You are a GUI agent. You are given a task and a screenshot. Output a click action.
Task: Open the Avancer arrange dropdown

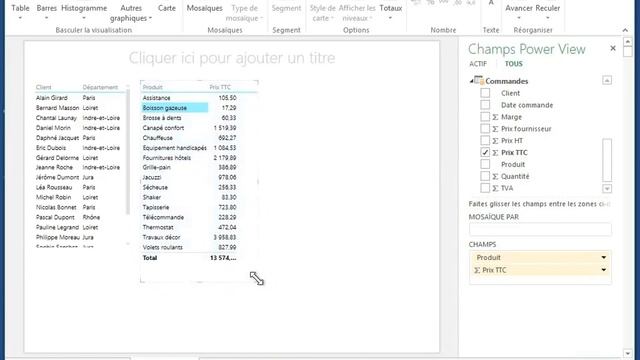(x=519, y=12)
